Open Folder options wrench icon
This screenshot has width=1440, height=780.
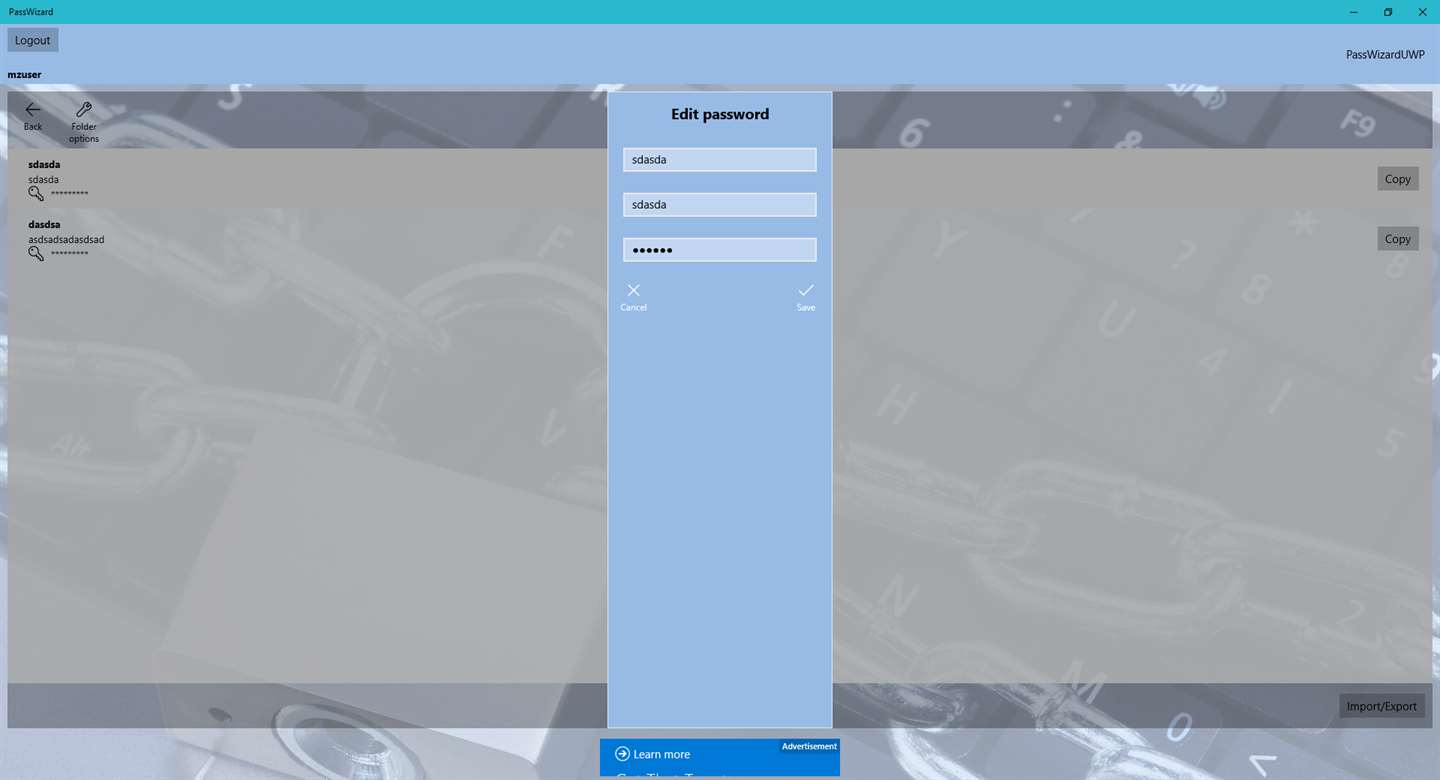(x=84, y=110)
